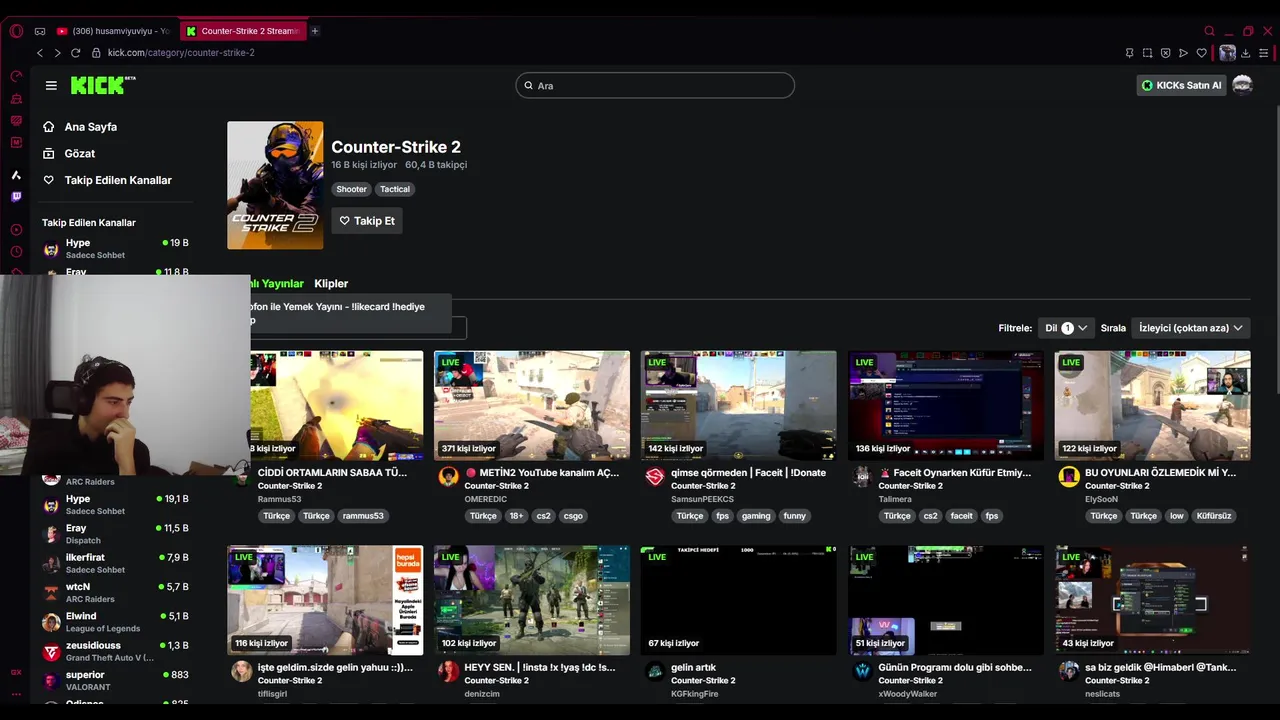Take snapshot with the capture icon
1280x720 pixels.
click(1147, 53)
